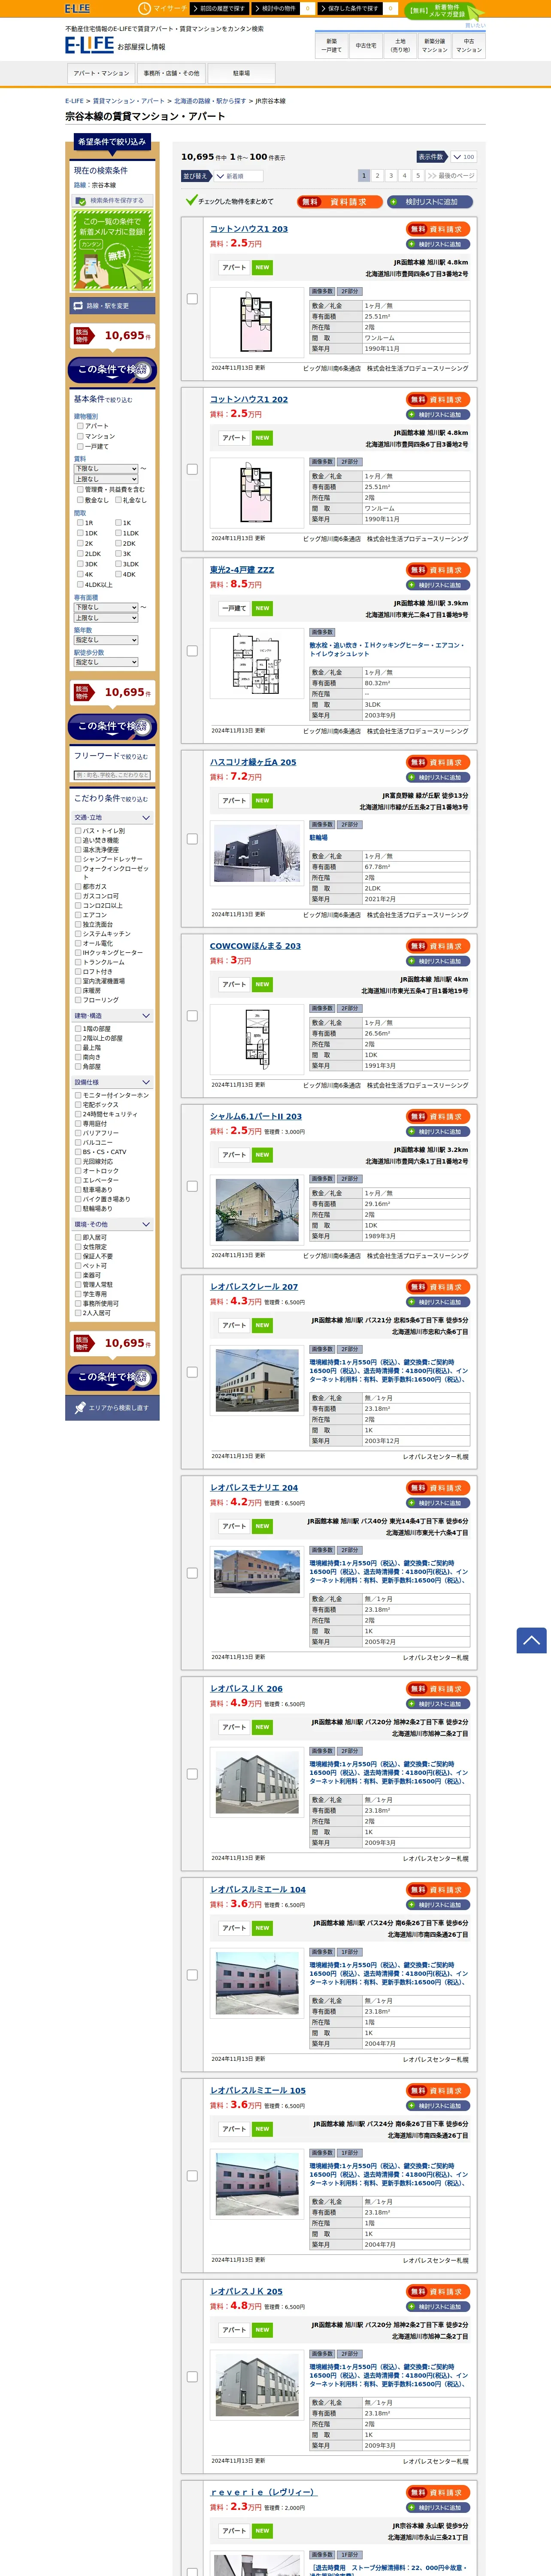Click NEW badge on コットンハウス1 203
The height and width of the screenshot is (2576, 551).
coord(262,268)
